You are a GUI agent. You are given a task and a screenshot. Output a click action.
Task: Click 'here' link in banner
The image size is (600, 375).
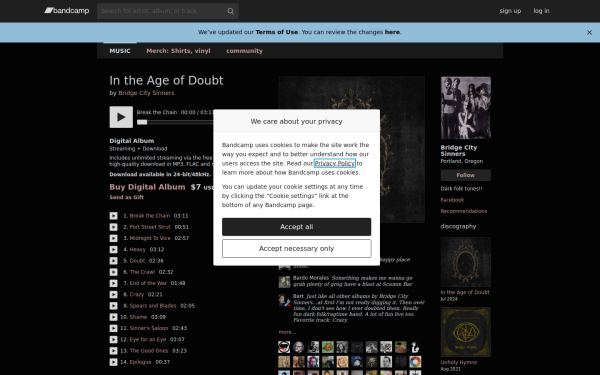[392, 32]
